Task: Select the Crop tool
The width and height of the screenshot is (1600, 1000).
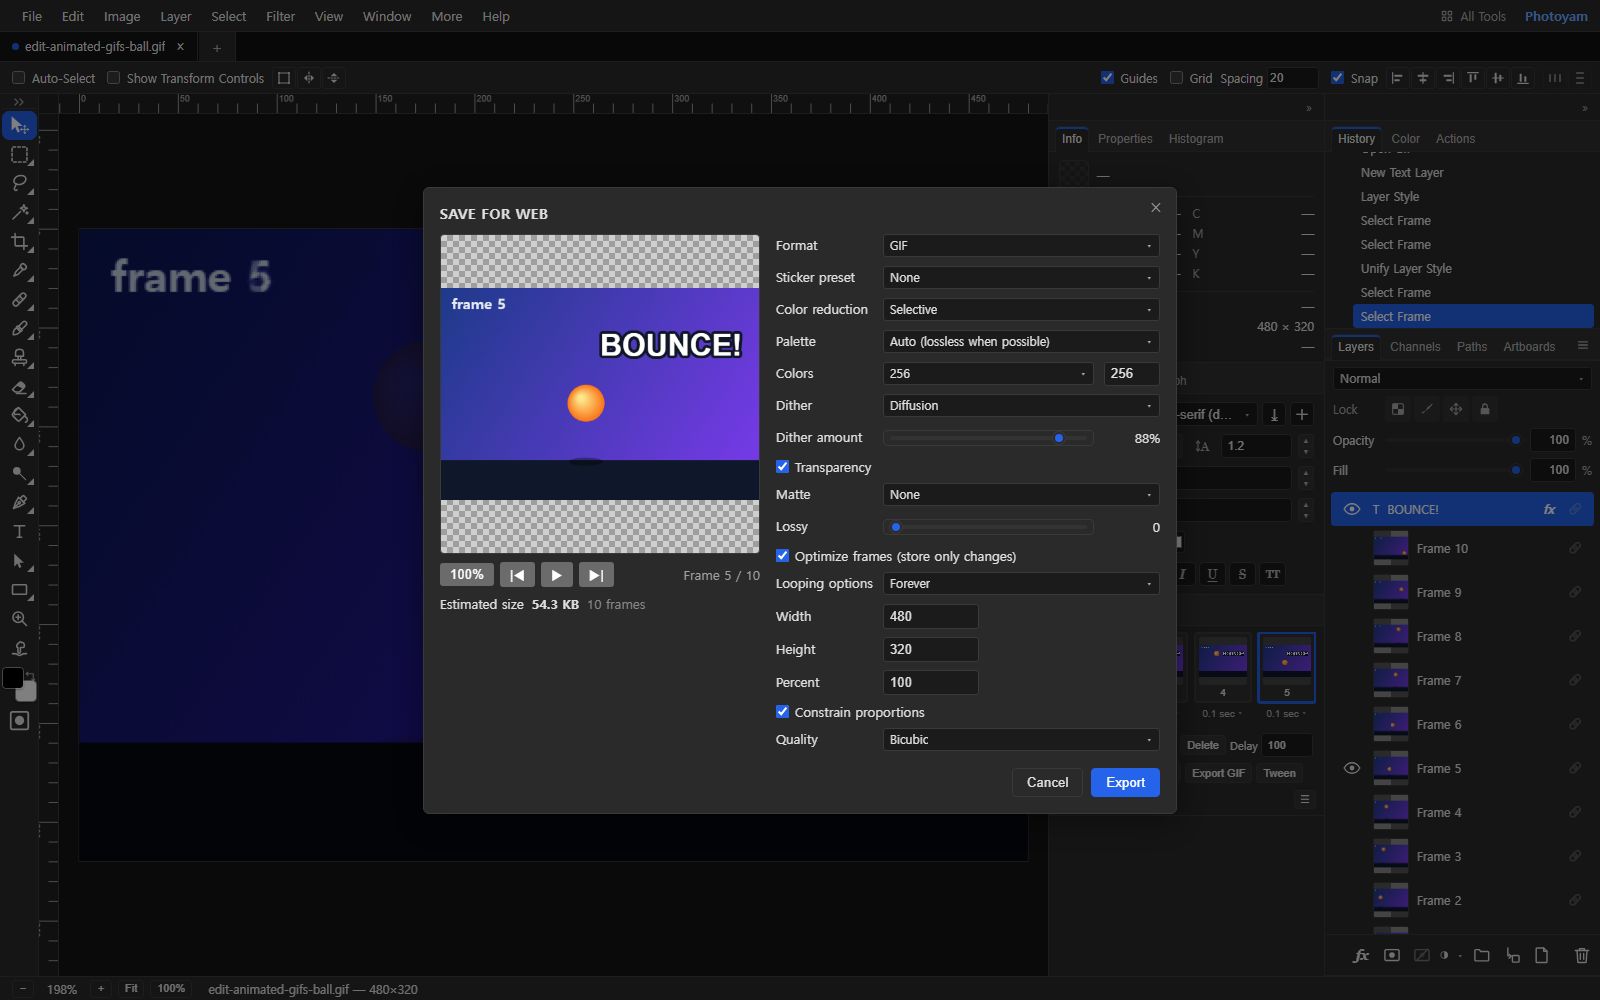Action: coord(19,241)
